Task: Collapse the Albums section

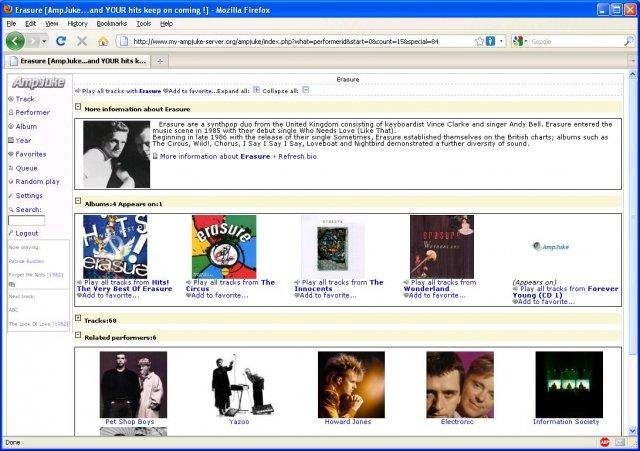Action: (x=78, y=201)
